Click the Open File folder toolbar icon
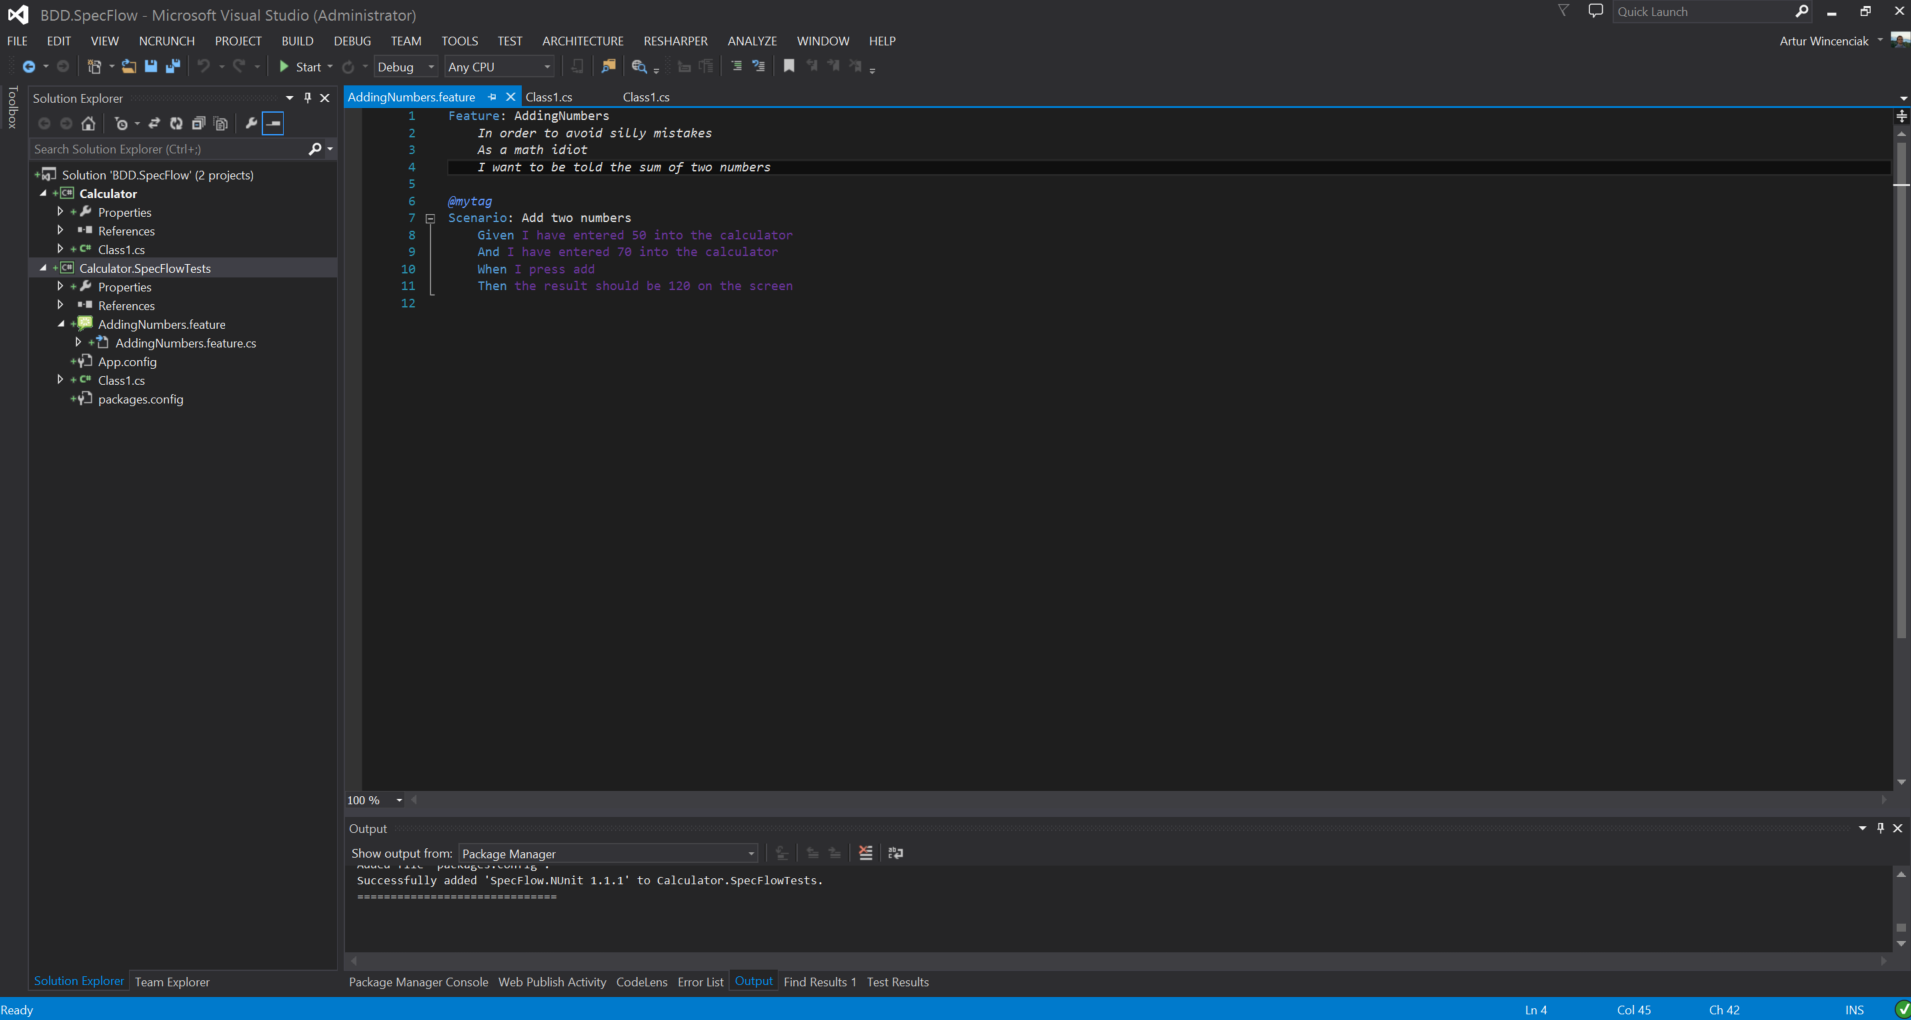Viewport: 1911px width, 1020px height. click(x=129, y=67)
